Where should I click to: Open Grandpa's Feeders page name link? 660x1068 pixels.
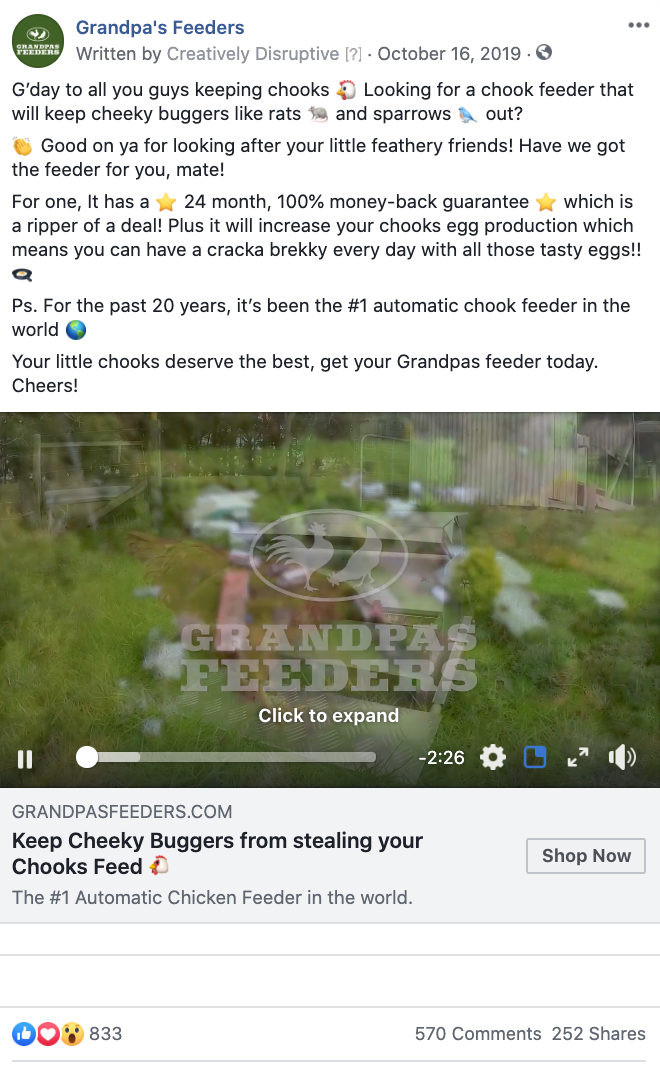[x=160, y=27]
